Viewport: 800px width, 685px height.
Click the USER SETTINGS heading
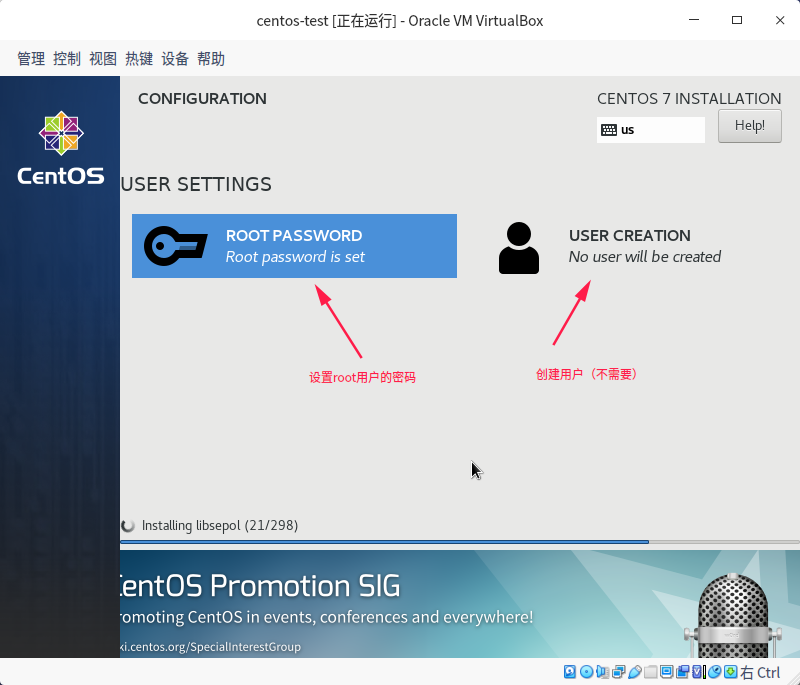tap(196, 184)
